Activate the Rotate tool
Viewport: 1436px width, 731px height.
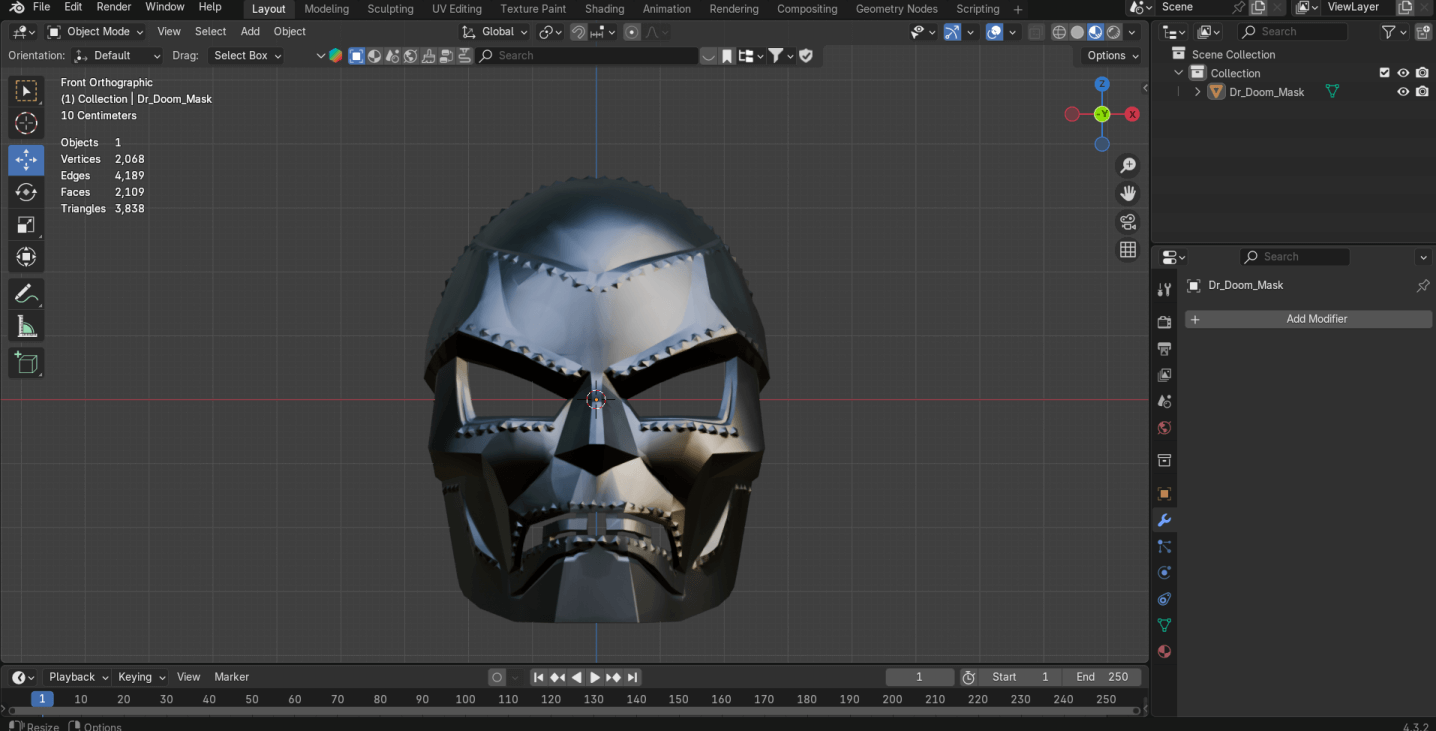click(26, 192)
